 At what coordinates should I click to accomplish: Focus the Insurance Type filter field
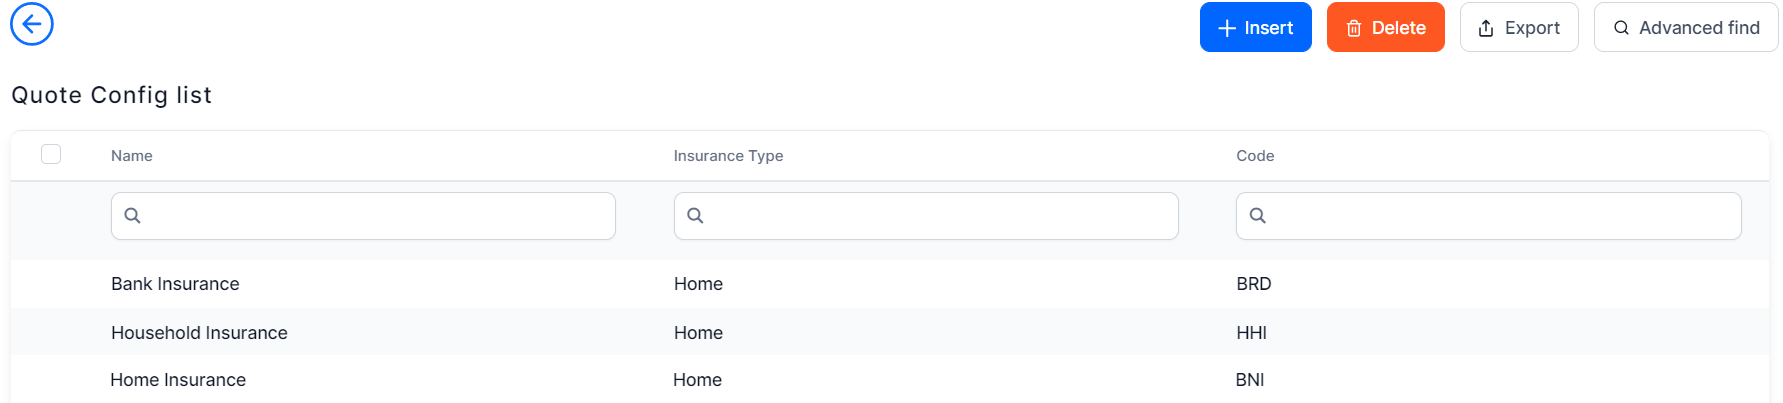coord(940,216)
